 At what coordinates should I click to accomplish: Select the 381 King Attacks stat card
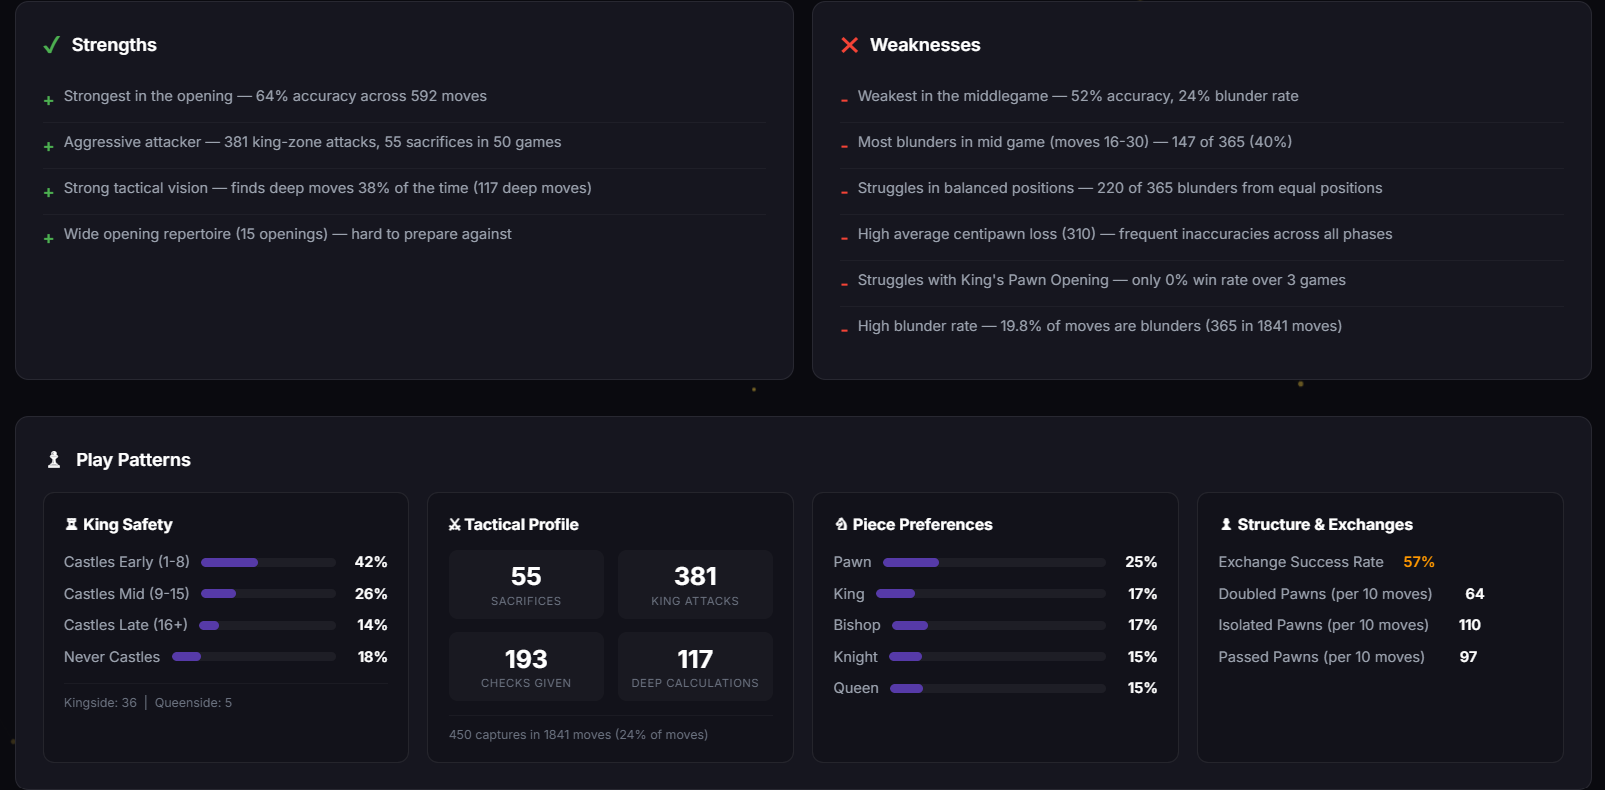pos(695,585)
